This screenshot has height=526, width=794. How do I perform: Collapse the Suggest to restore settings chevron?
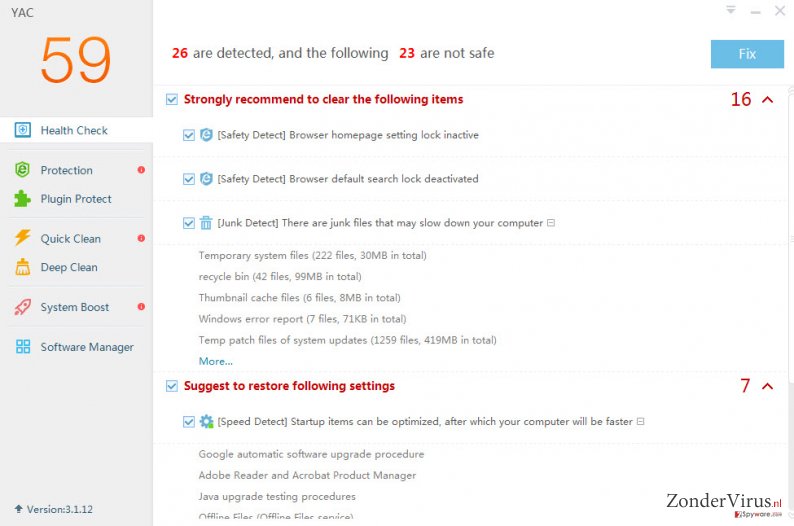tap(768, 386)
